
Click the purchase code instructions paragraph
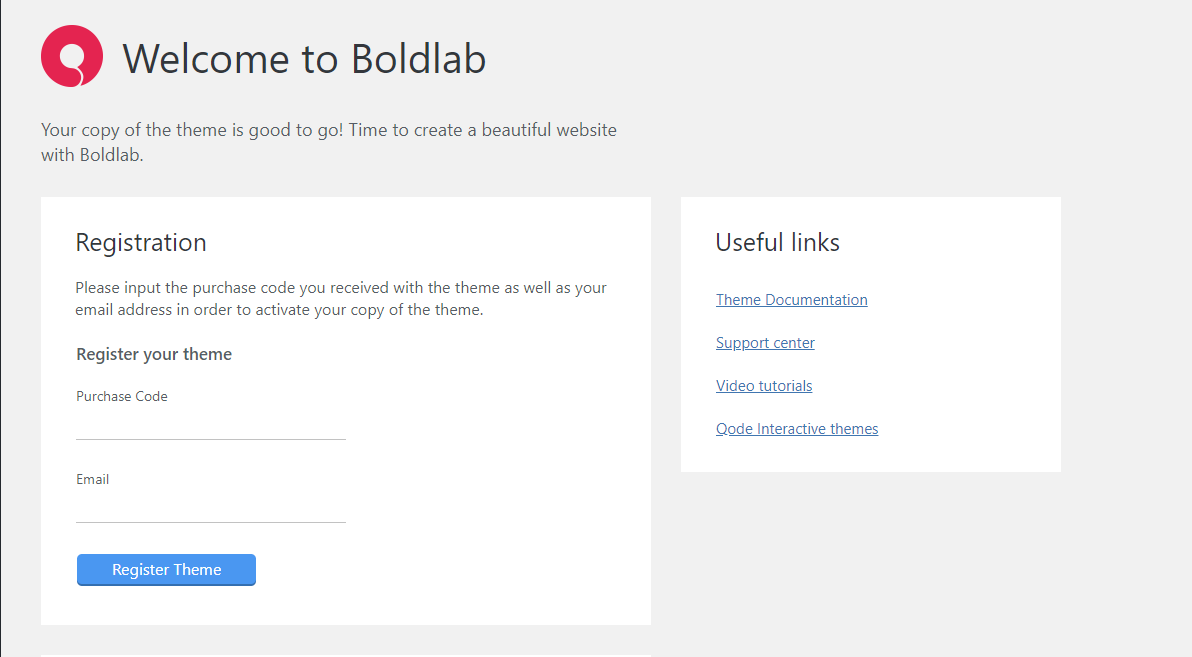341,298
